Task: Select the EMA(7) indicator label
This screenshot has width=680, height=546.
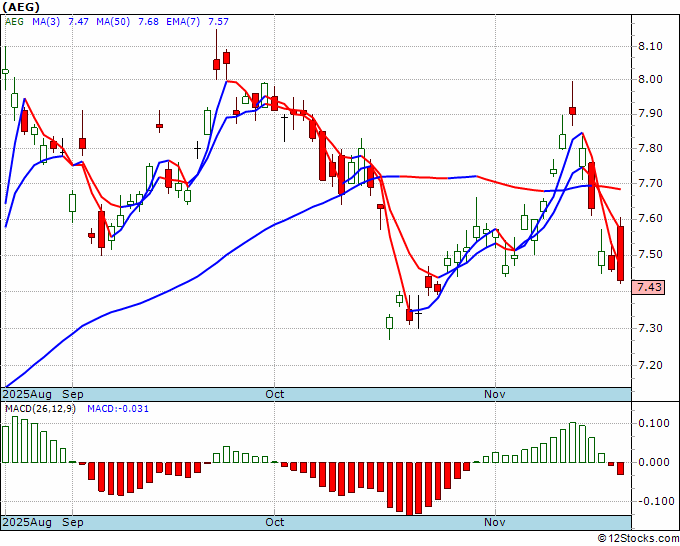Action: 183,22
